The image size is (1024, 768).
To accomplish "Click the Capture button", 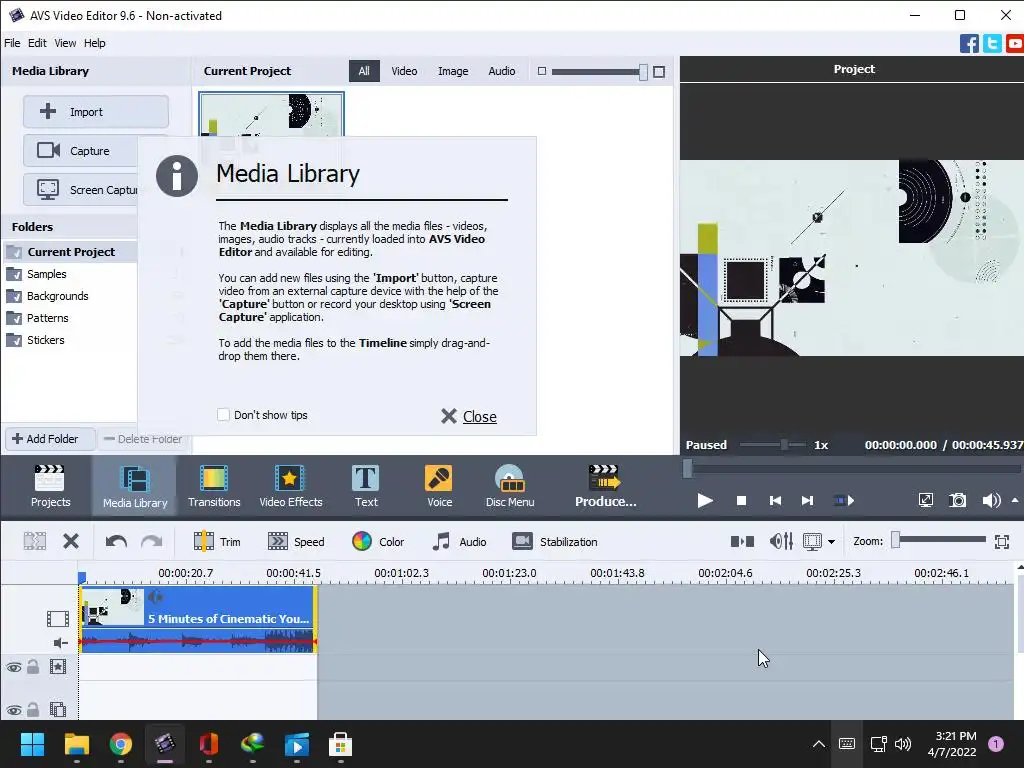I will 80,151.
